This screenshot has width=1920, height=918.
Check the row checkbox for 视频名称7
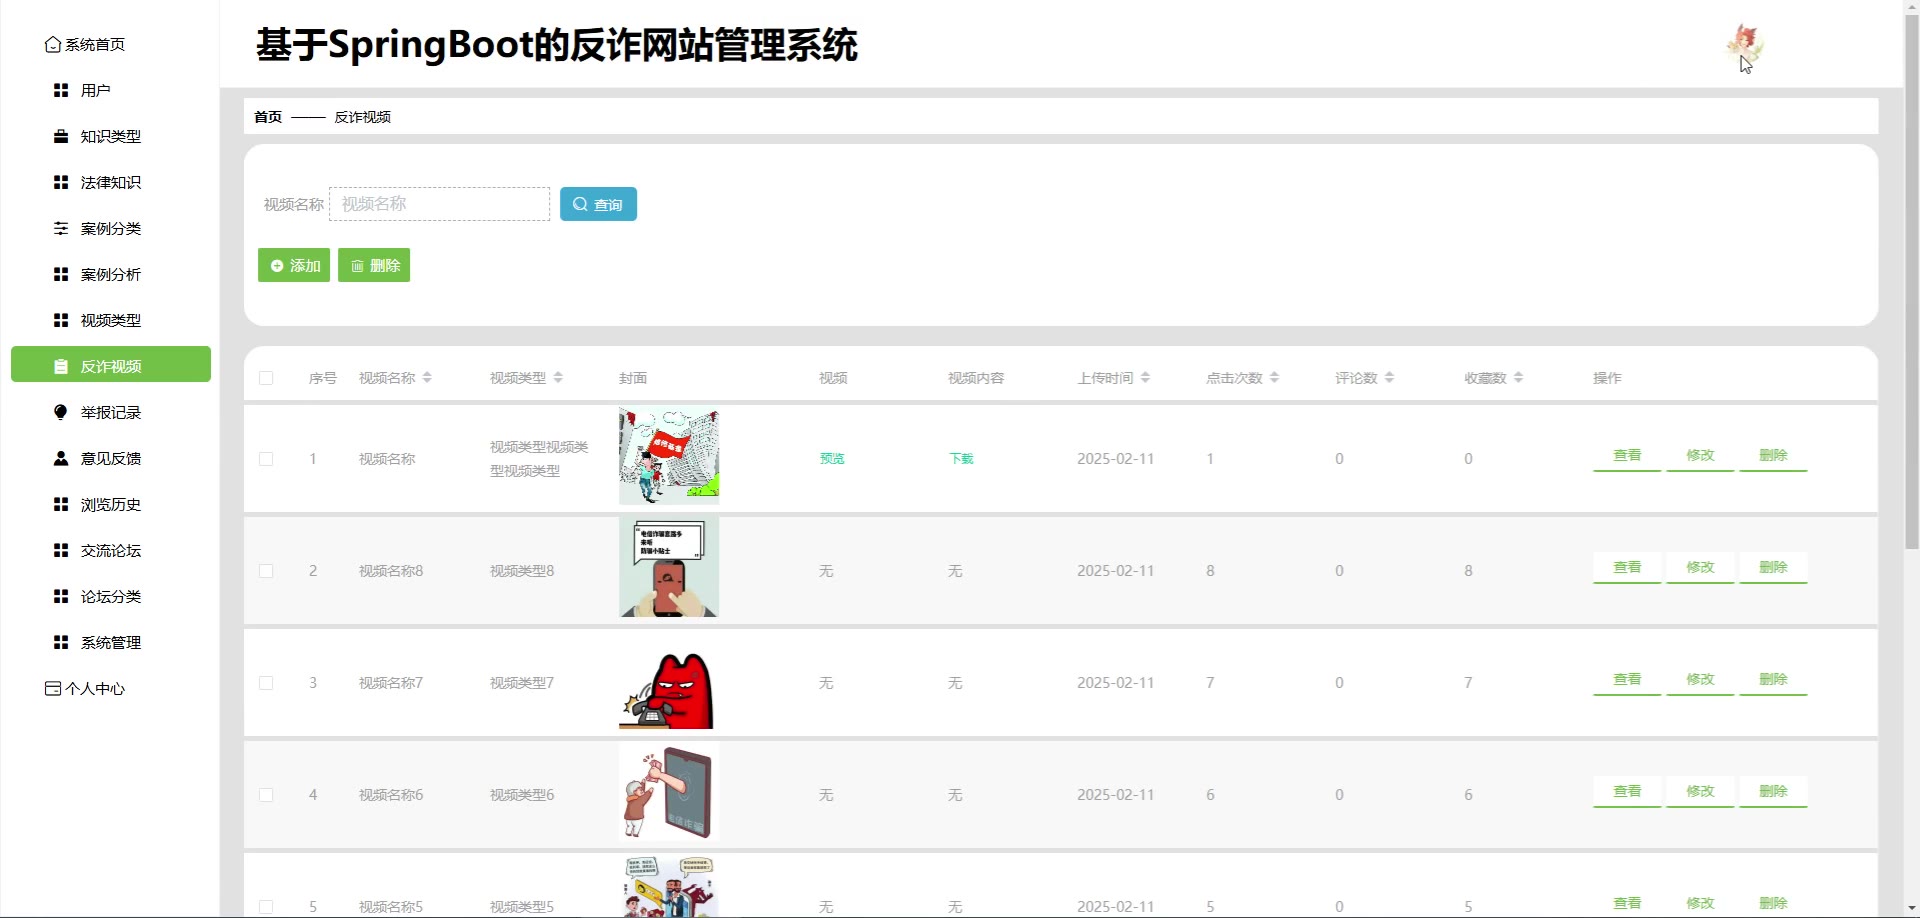coord(266,683)
